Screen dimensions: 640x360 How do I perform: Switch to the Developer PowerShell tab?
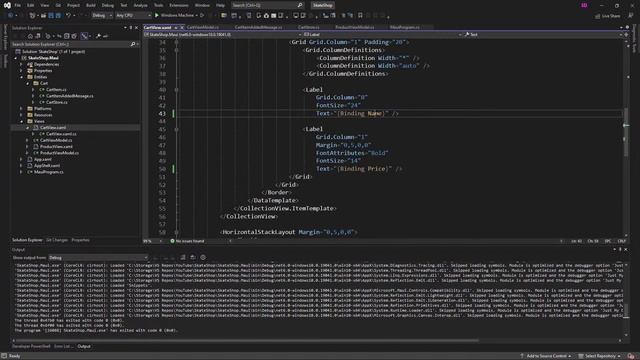(x=31, y=346)
